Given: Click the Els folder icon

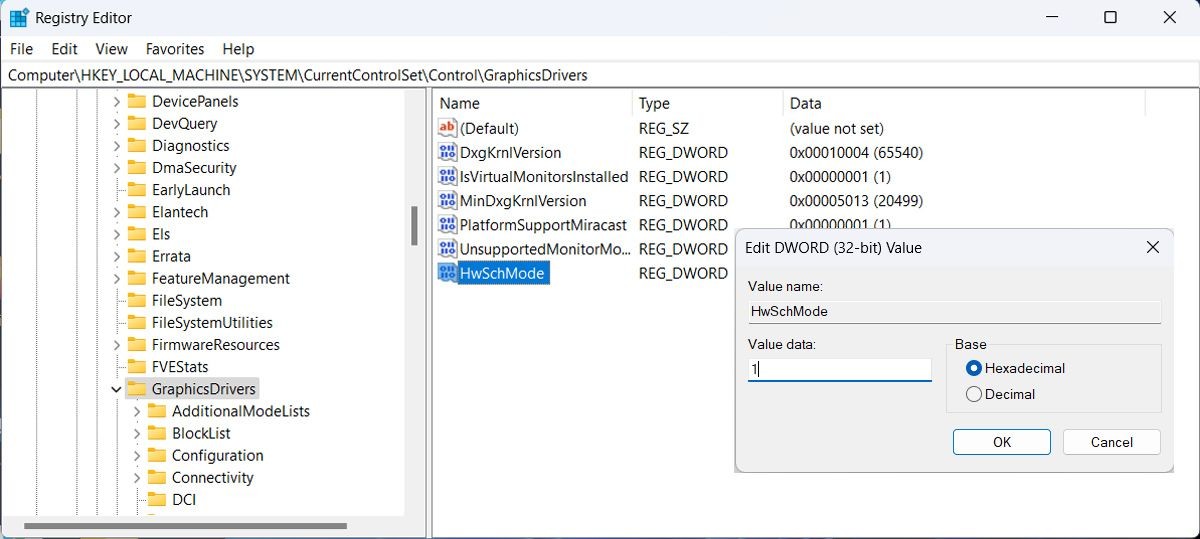Looking at the screenshot, I should tap(137, 233).
